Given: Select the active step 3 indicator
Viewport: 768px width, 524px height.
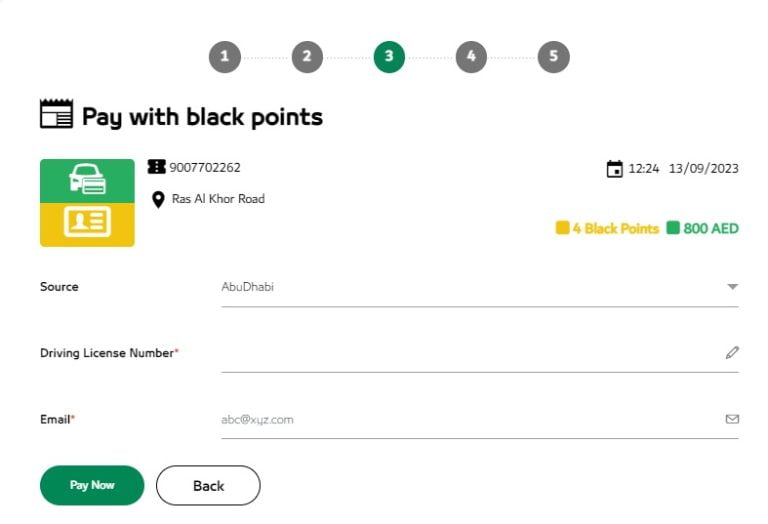Looking at the screenshot, I should point(389,57).
